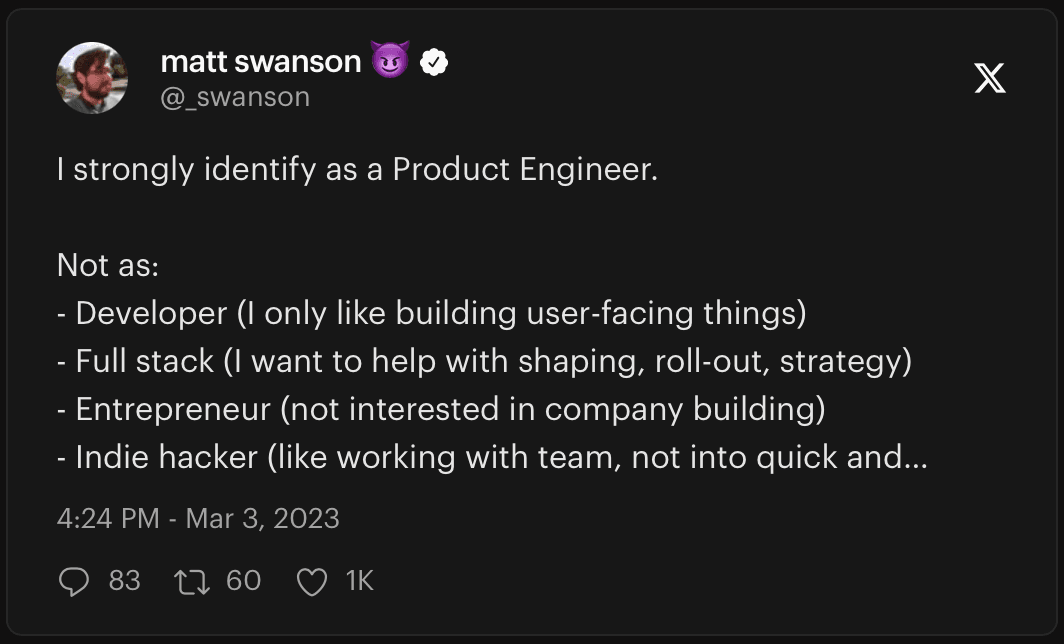Click the 1K likes count
Viewport: 1064px width, 644px height.
point(359,581)
